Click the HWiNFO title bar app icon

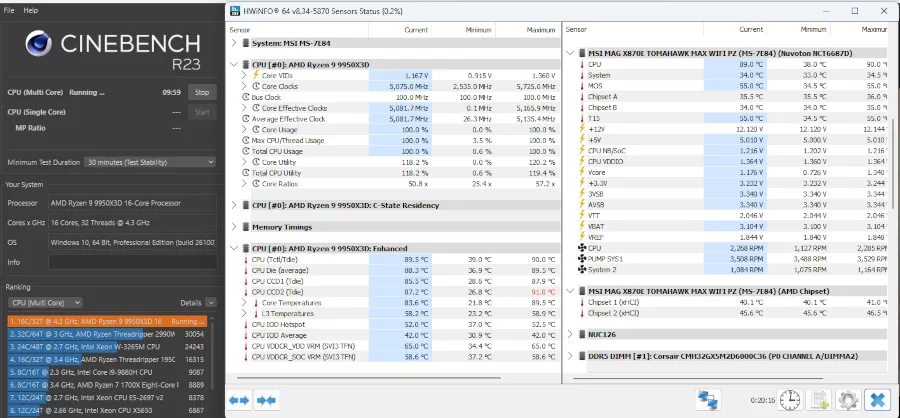coord(235,11)
